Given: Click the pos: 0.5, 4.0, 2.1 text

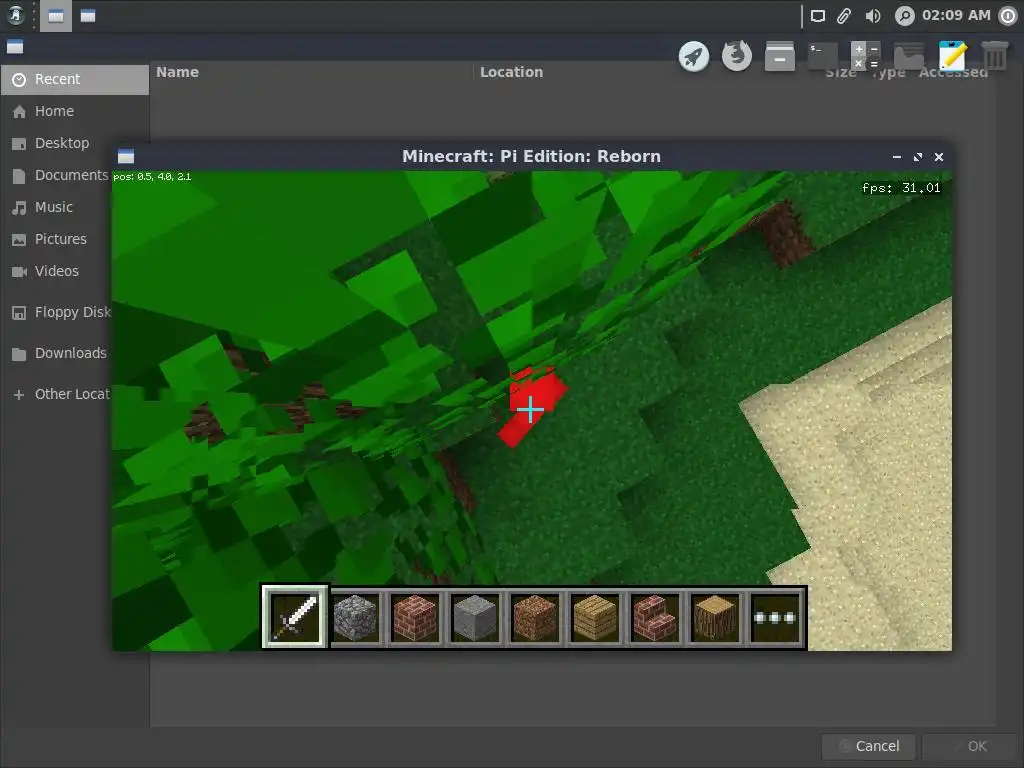Looking at the screenshot, I should (x=152, y=176).
